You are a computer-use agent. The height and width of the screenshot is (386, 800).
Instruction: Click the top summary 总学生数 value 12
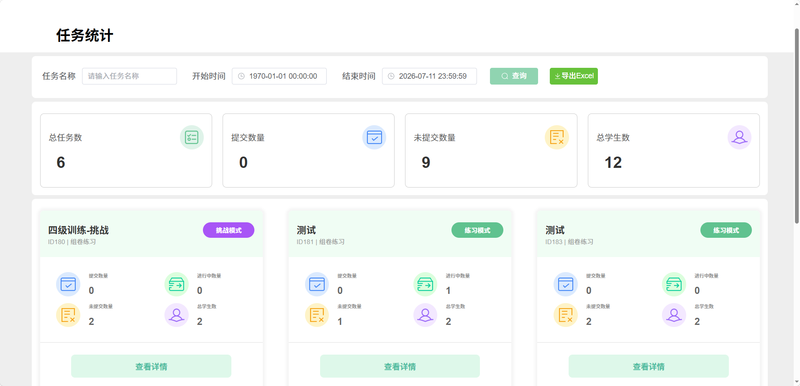click(613, 162)
